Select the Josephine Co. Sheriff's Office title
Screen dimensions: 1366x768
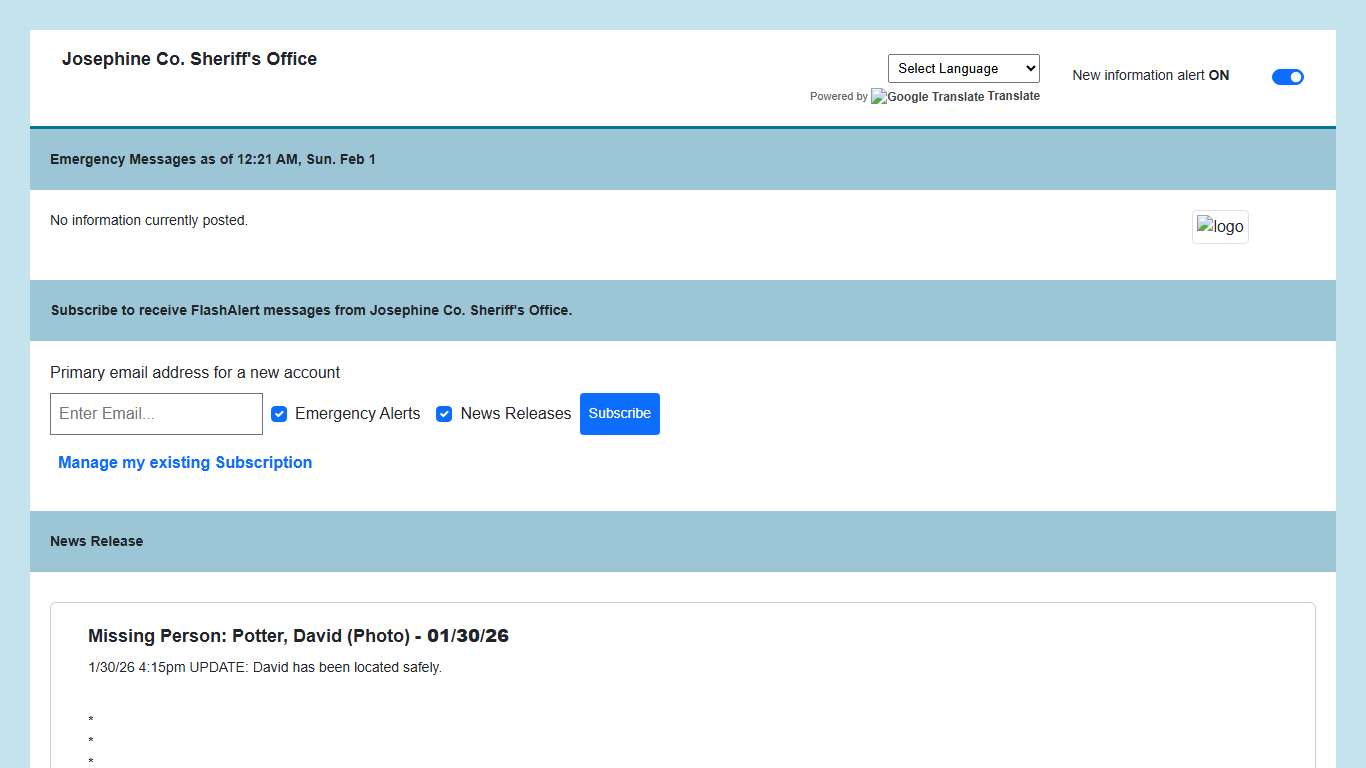[189, 59]
